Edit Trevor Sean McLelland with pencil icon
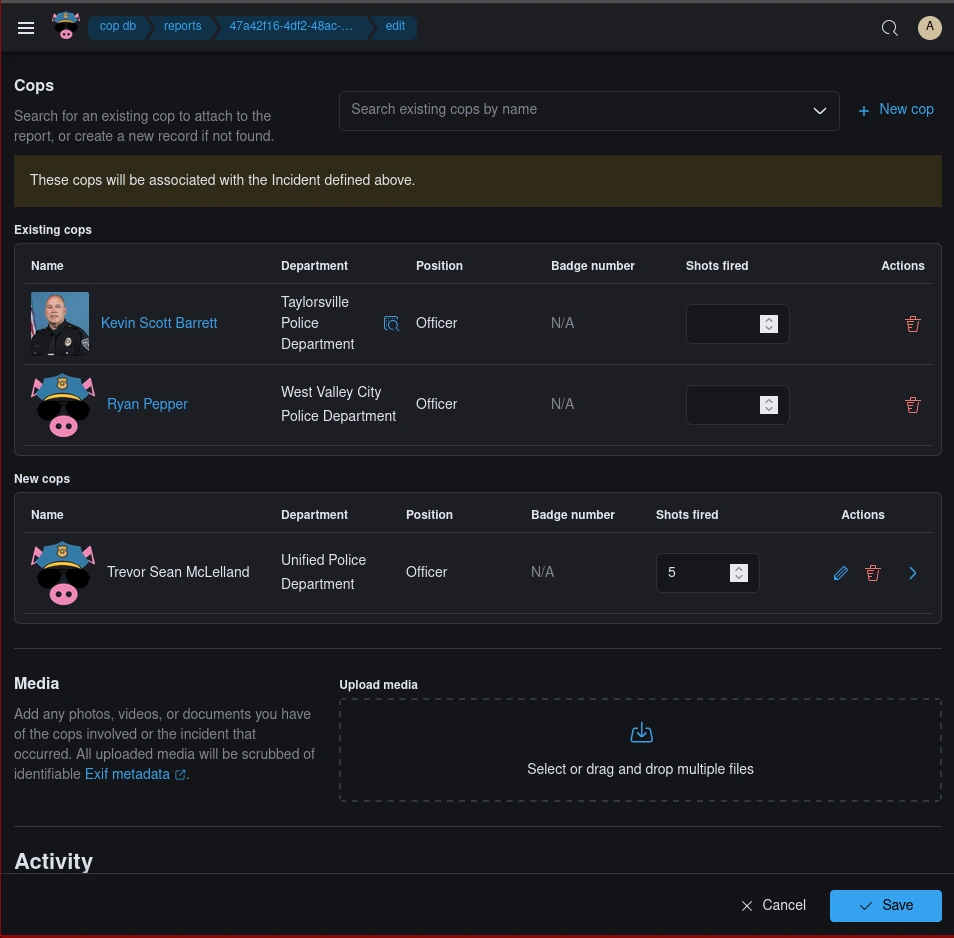 click(840, 573)
